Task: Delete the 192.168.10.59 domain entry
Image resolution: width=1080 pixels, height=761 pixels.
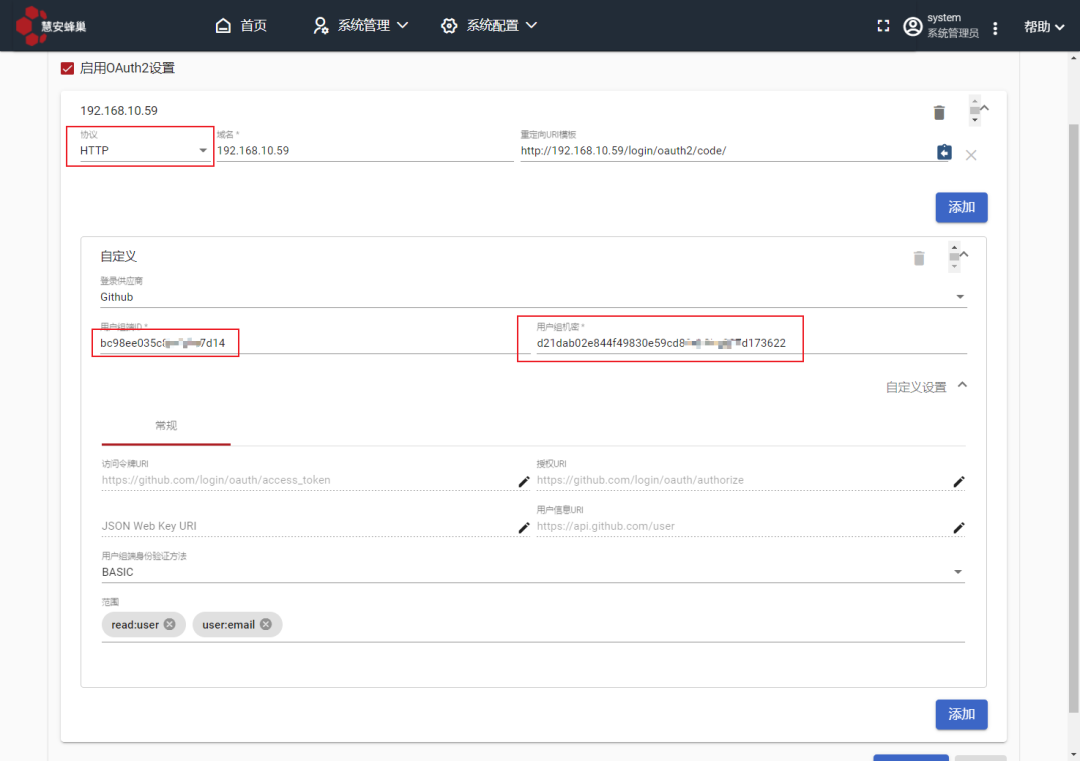Action: (939, 112)
